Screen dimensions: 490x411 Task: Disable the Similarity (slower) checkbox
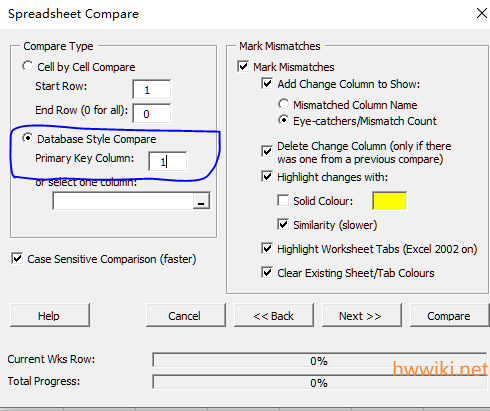283,224
